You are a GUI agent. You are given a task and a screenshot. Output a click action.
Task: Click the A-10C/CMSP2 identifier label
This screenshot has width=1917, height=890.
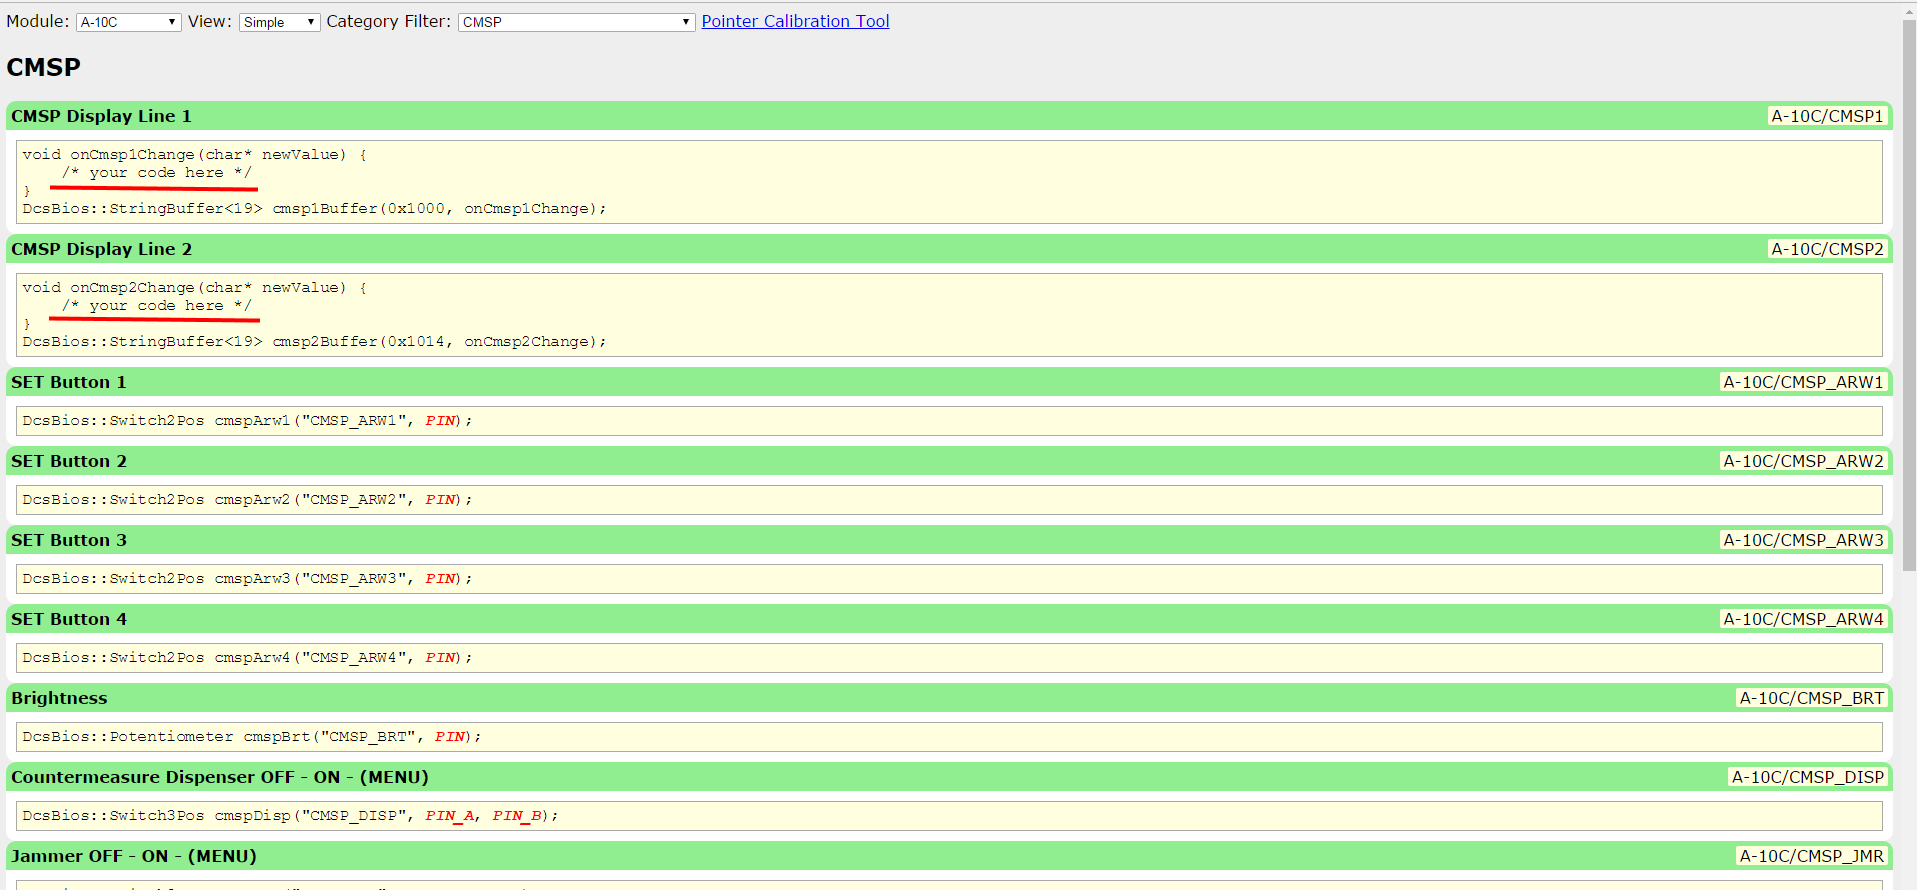click(x=1827, y=249)
